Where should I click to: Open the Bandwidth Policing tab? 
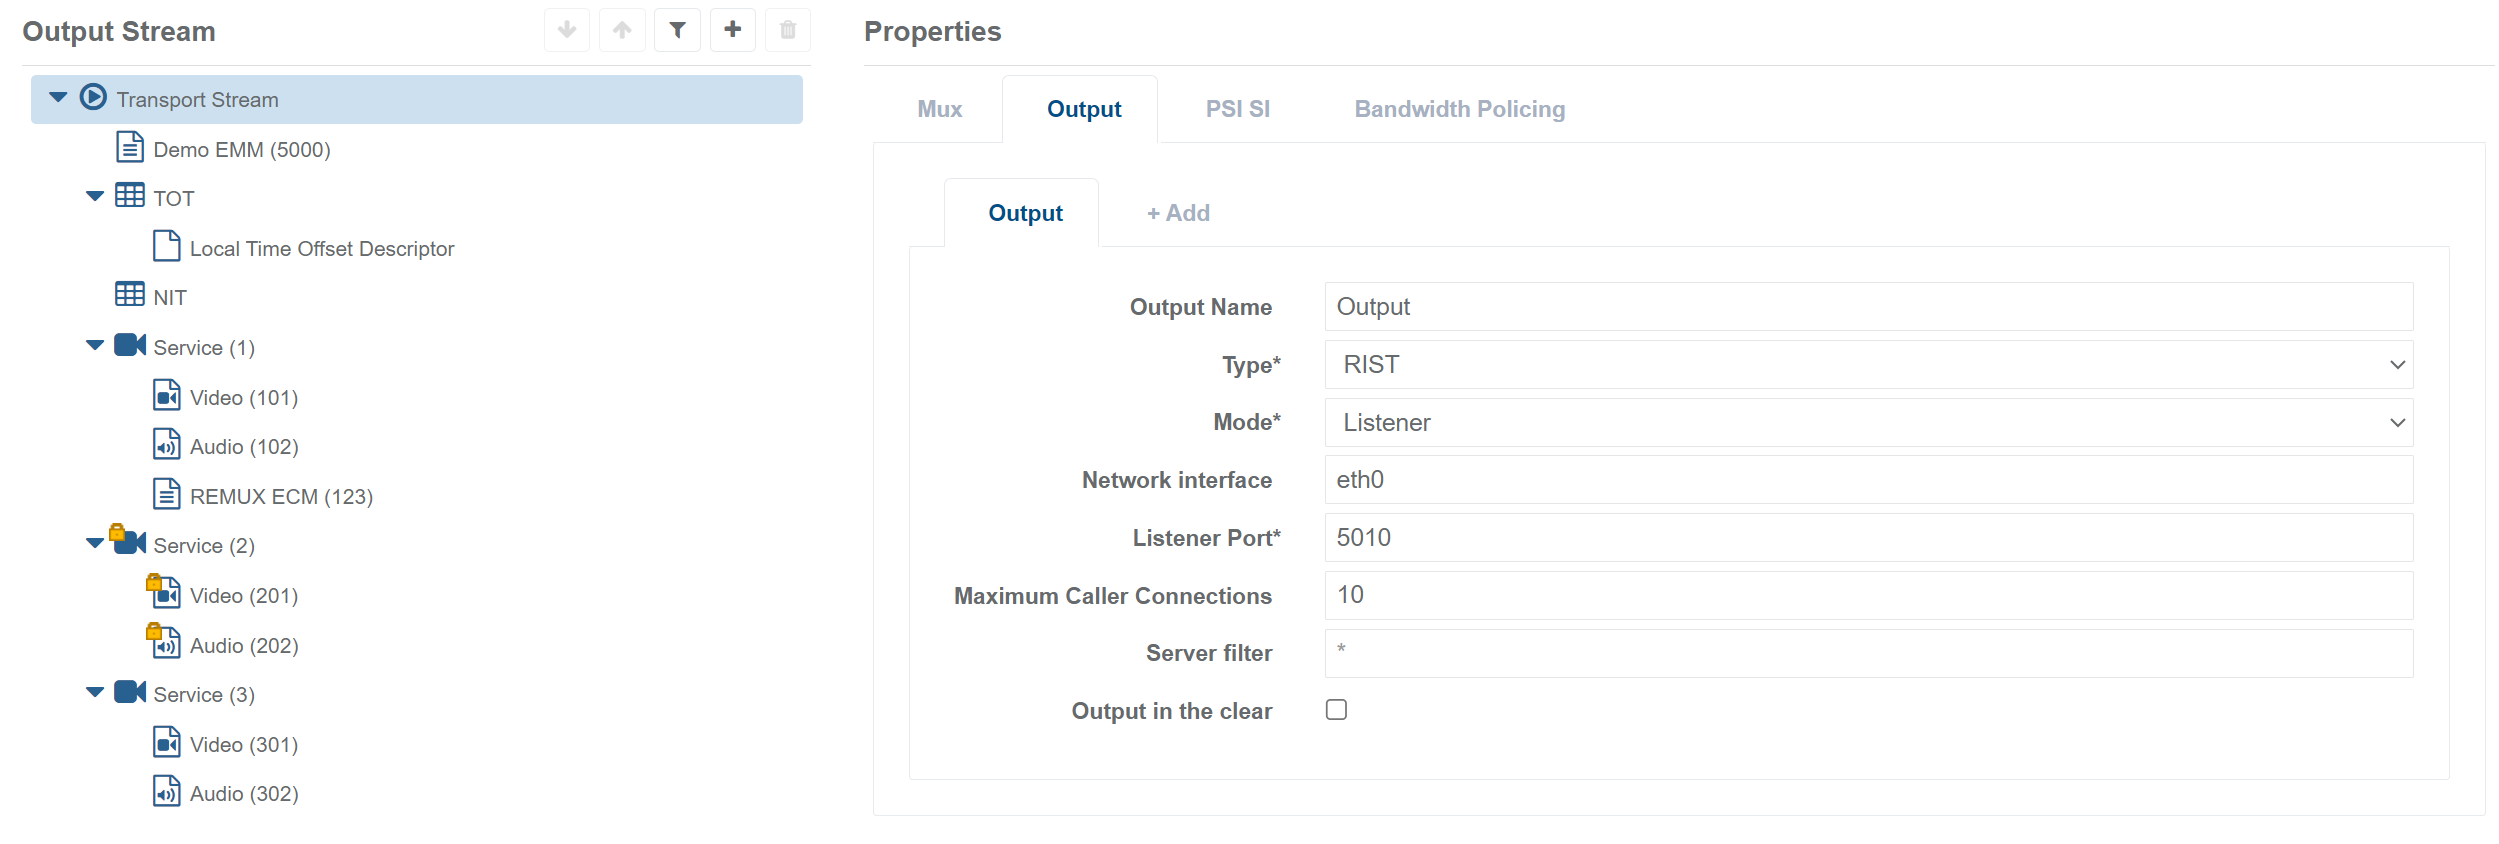click(x=1459, y=109)
